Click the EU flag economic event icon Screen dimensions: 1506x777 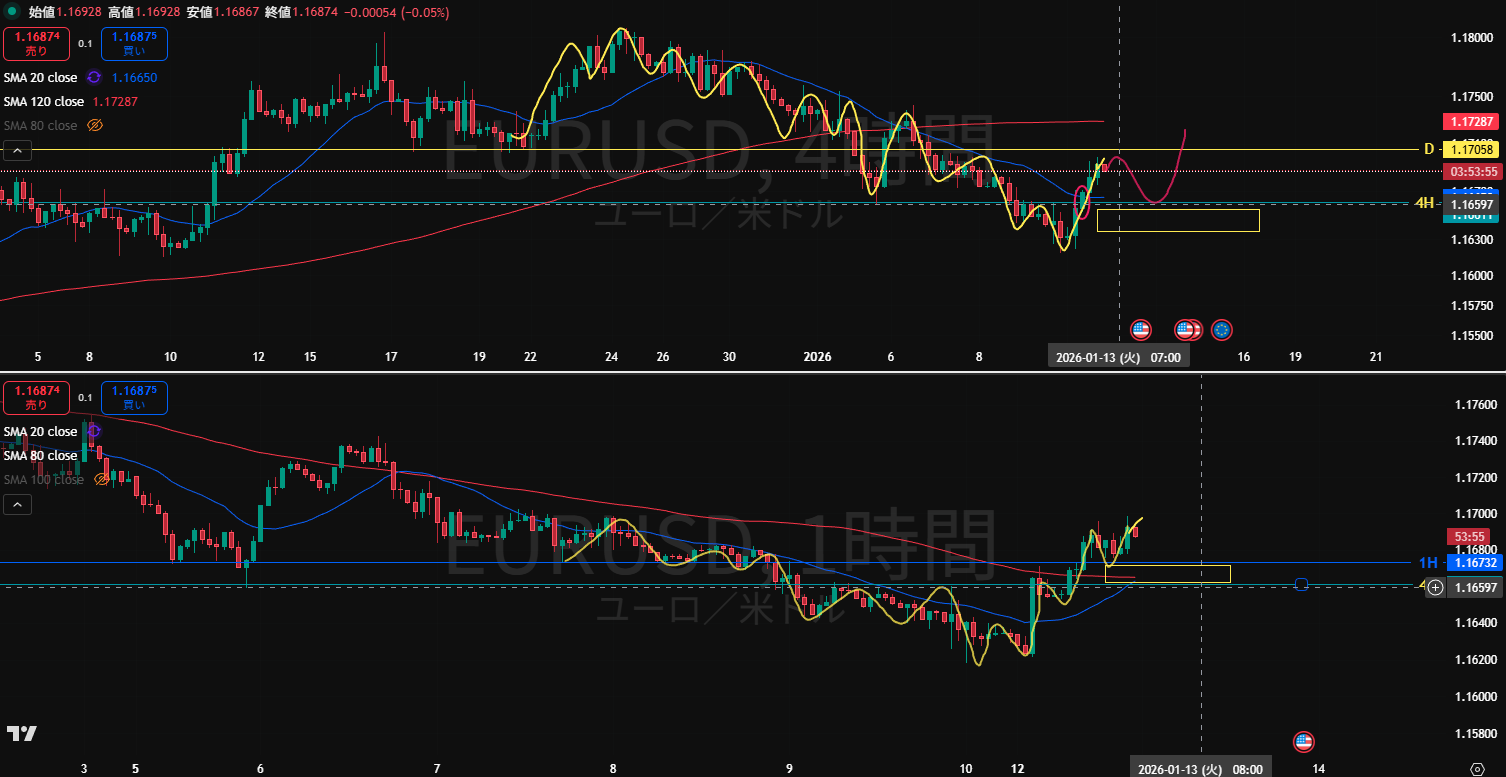click(1221, 329)
